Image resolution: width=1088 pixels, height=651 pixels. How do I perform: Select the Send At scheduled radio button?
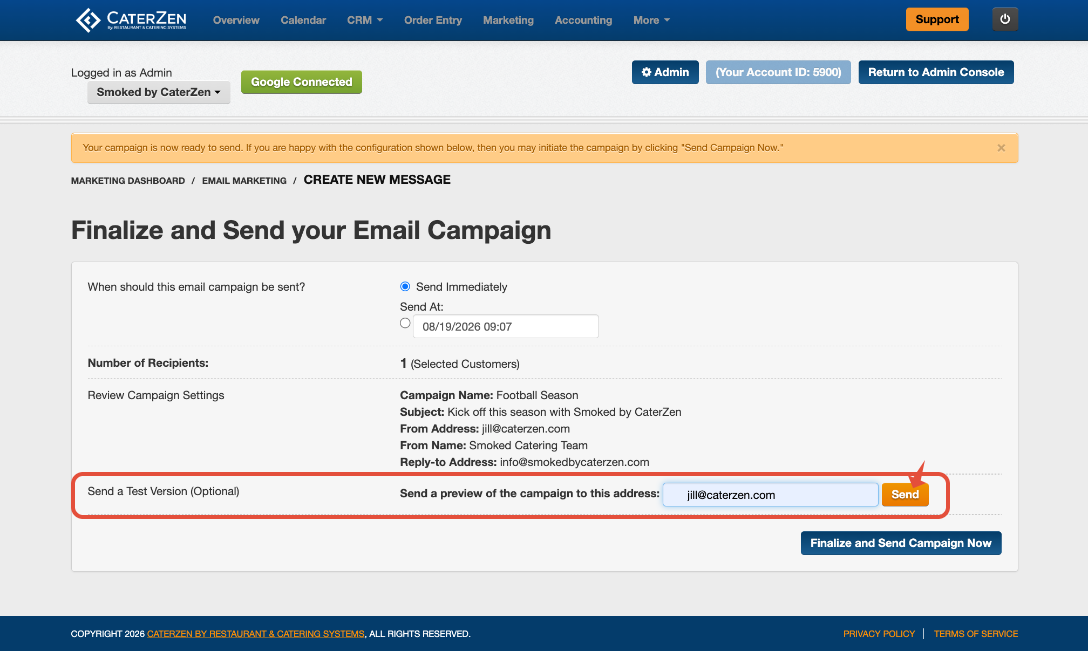[x=405, y=323]
